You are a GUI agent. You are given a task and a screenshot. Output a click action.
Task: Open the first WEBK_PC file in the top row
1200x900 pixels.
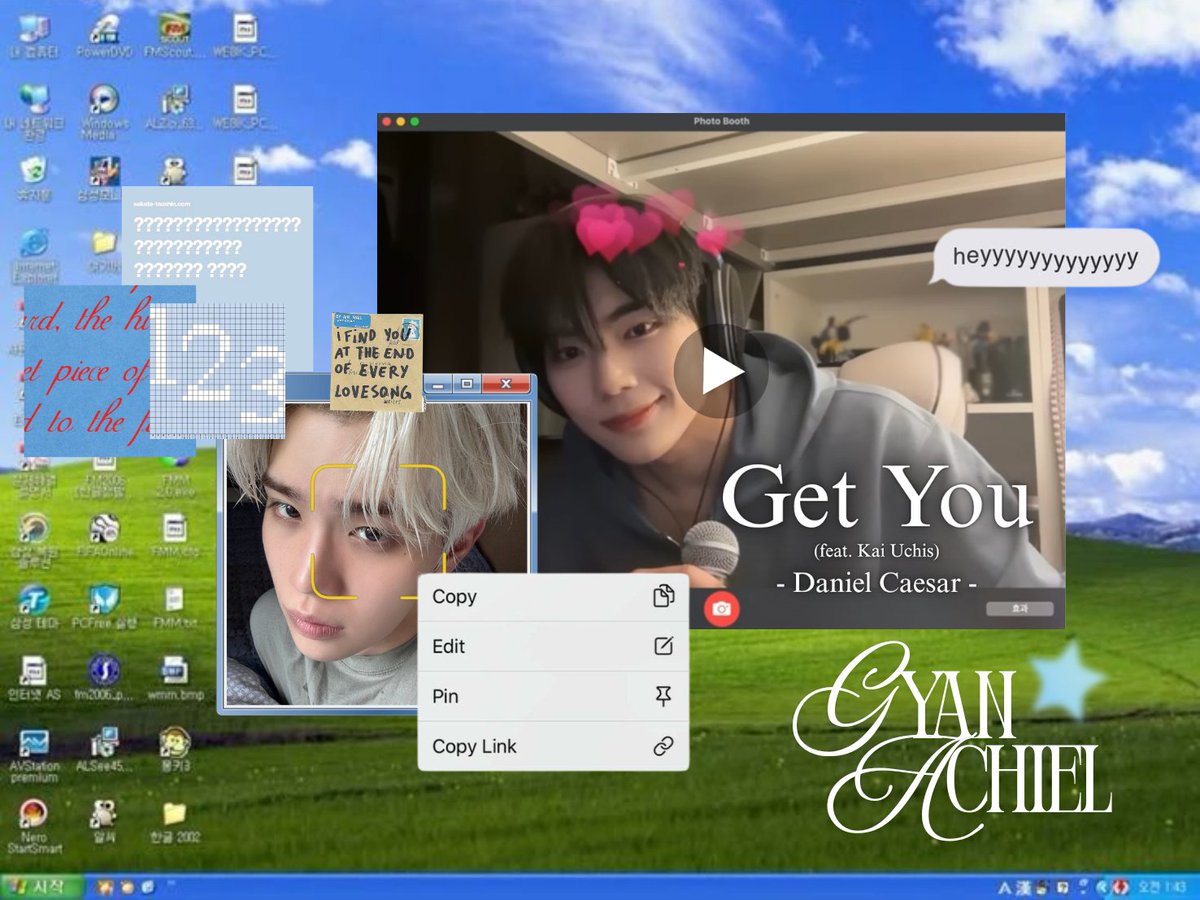pyautogui.click(x=245, y=37)
